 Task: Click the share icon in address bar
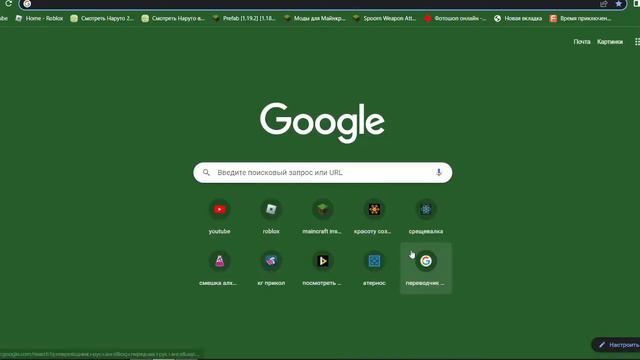604,4
